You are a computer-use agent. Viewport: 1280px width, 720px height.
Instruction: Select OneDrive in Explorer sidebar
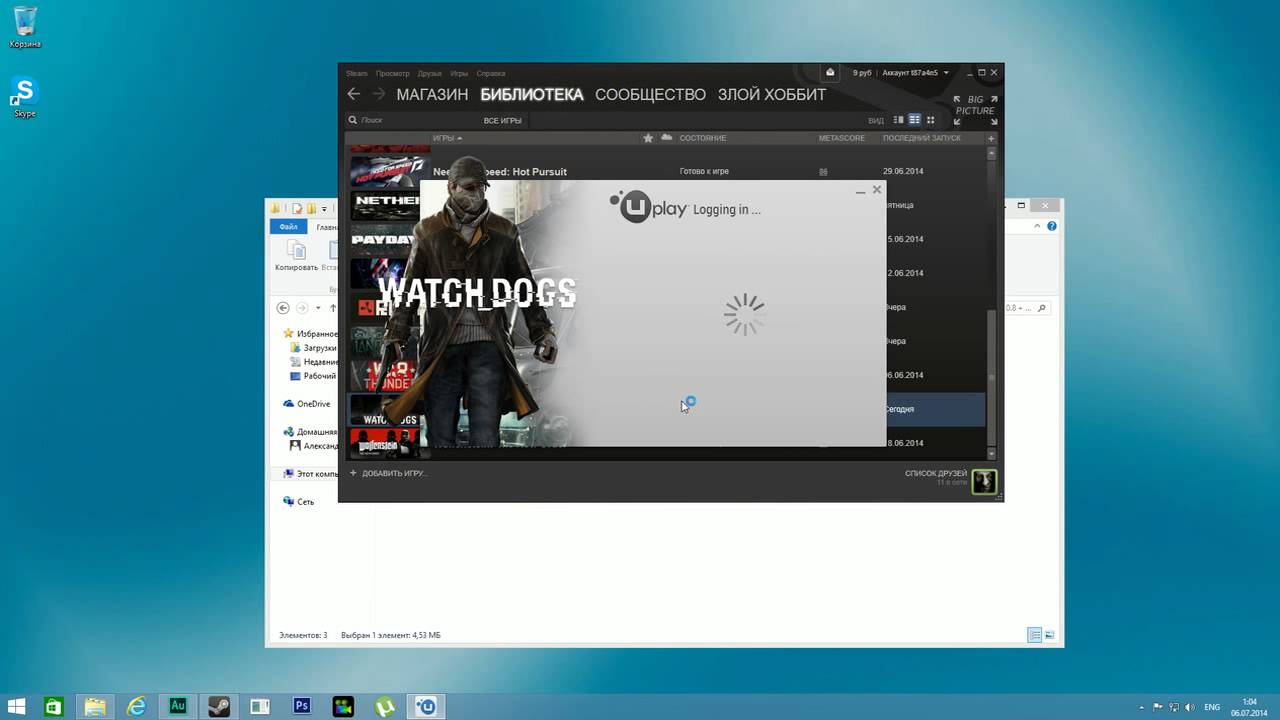point(307,404)
